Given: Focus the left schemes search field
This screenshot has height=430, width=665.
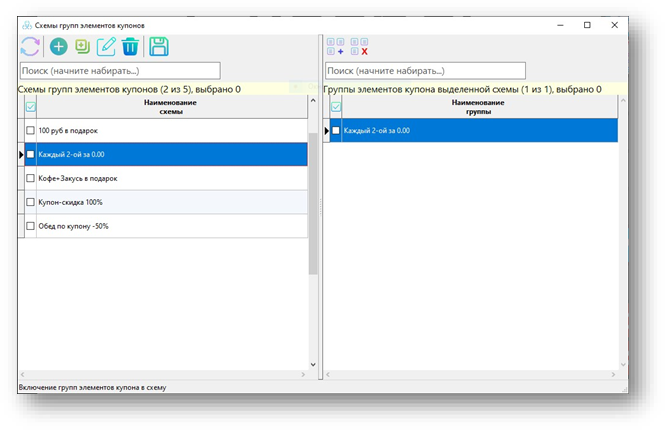Looking at the screenshot, I should [119, 71].
